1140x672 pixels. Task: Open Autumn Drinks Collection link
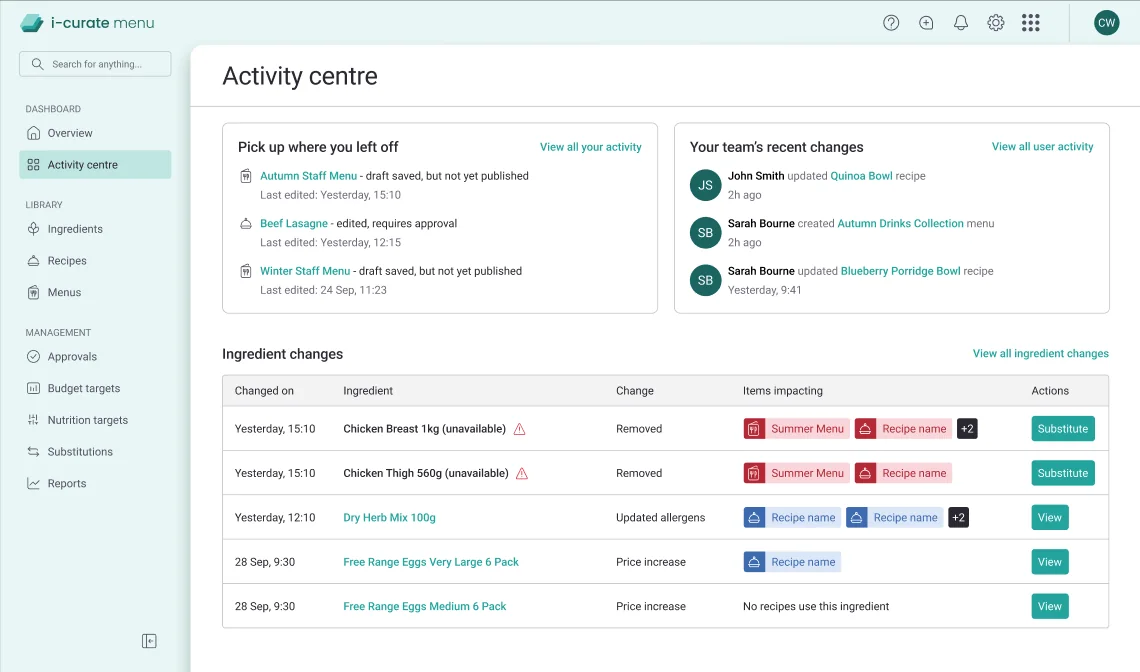pos(900,223)
